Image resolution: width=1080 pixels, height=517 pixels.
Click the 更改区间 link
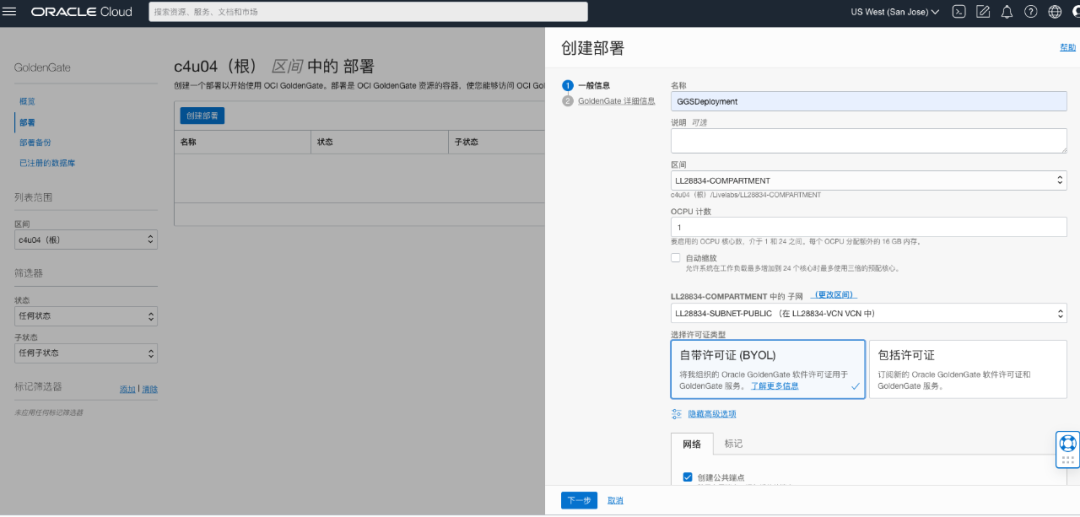tap(835, 295)
